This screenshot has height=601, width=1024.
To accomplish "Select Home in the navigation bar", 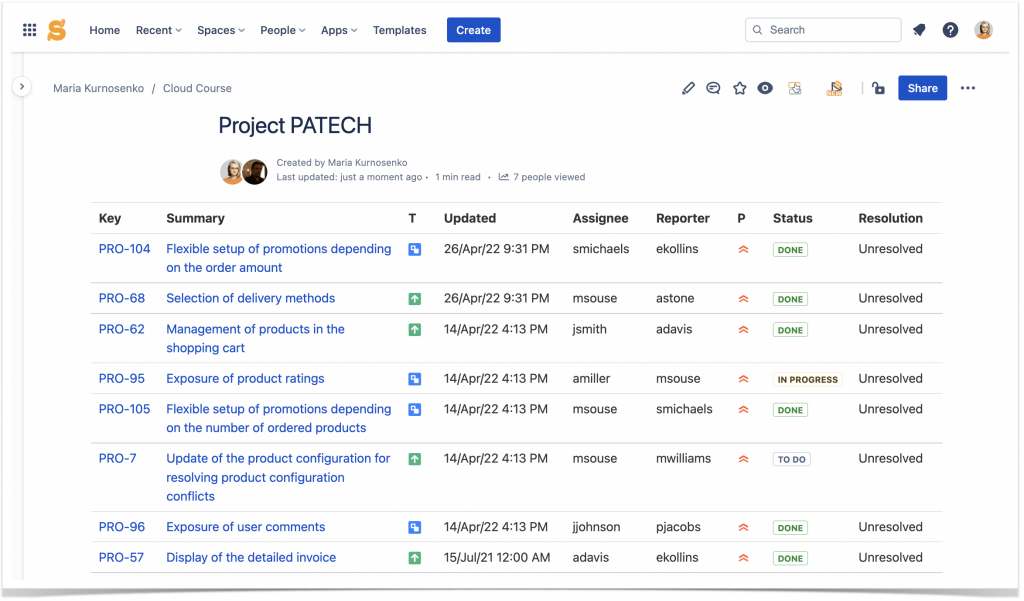I will point(104,30).
